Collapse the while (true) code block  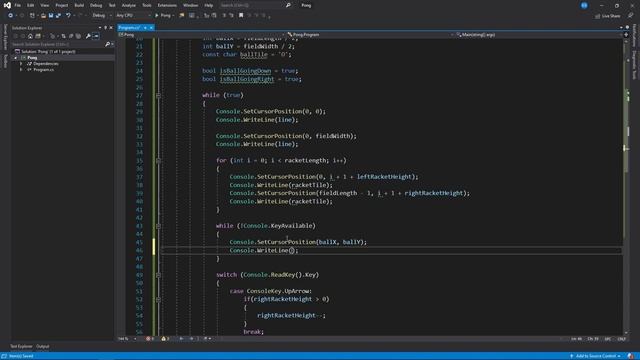(x=158, y=95)
